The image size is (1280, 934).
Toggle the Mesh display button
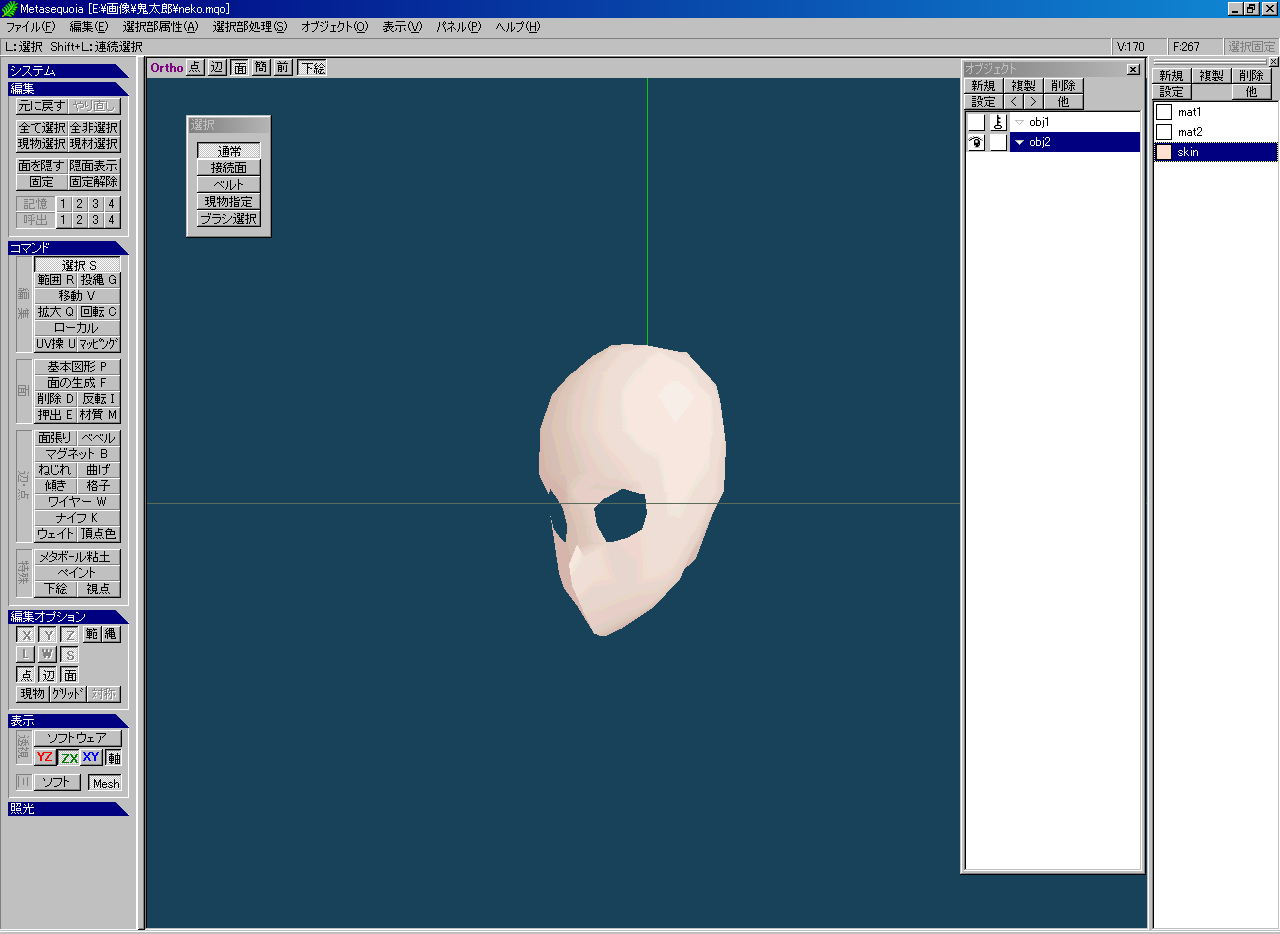coord(105,783)
